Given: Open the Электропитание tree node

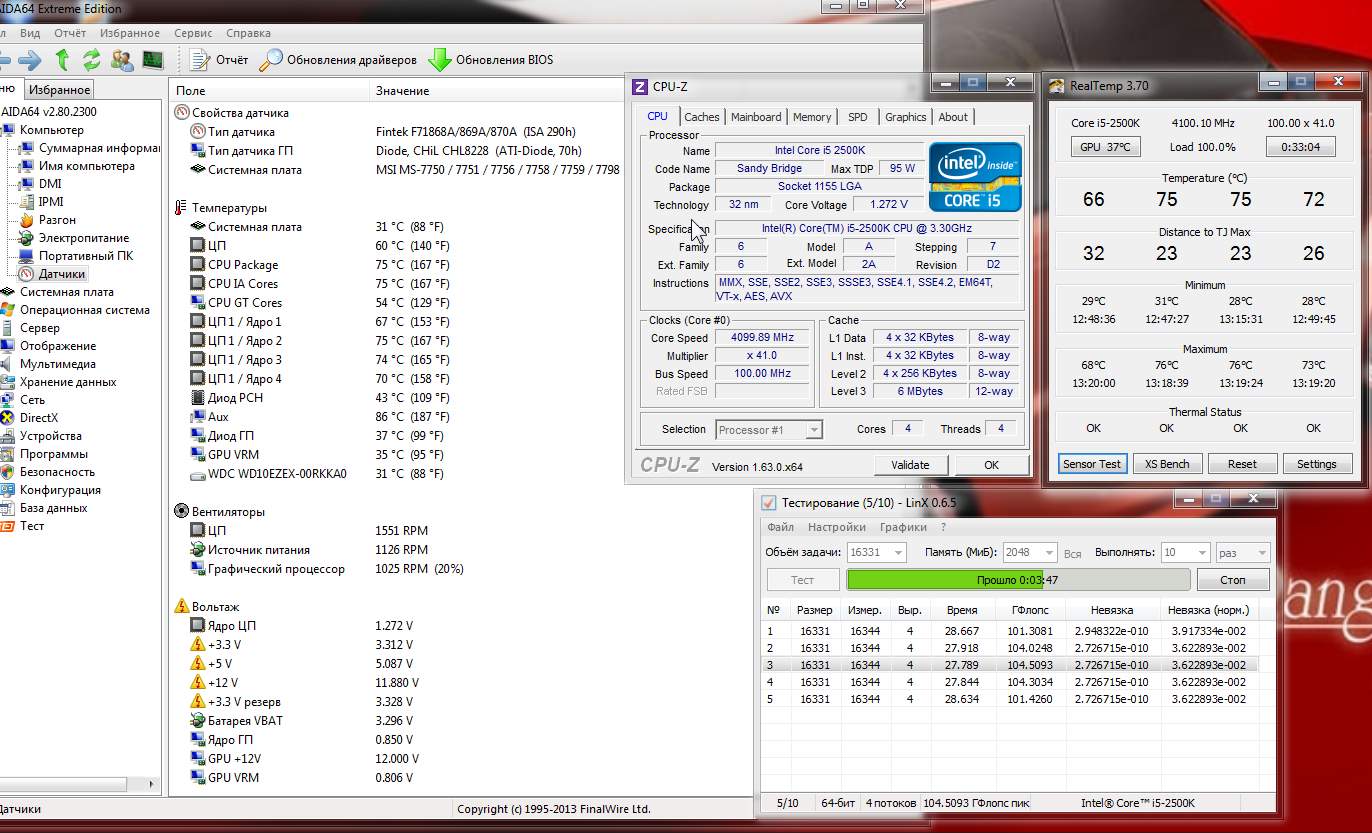Looking at the screenshot, I should tap(74, 238).
